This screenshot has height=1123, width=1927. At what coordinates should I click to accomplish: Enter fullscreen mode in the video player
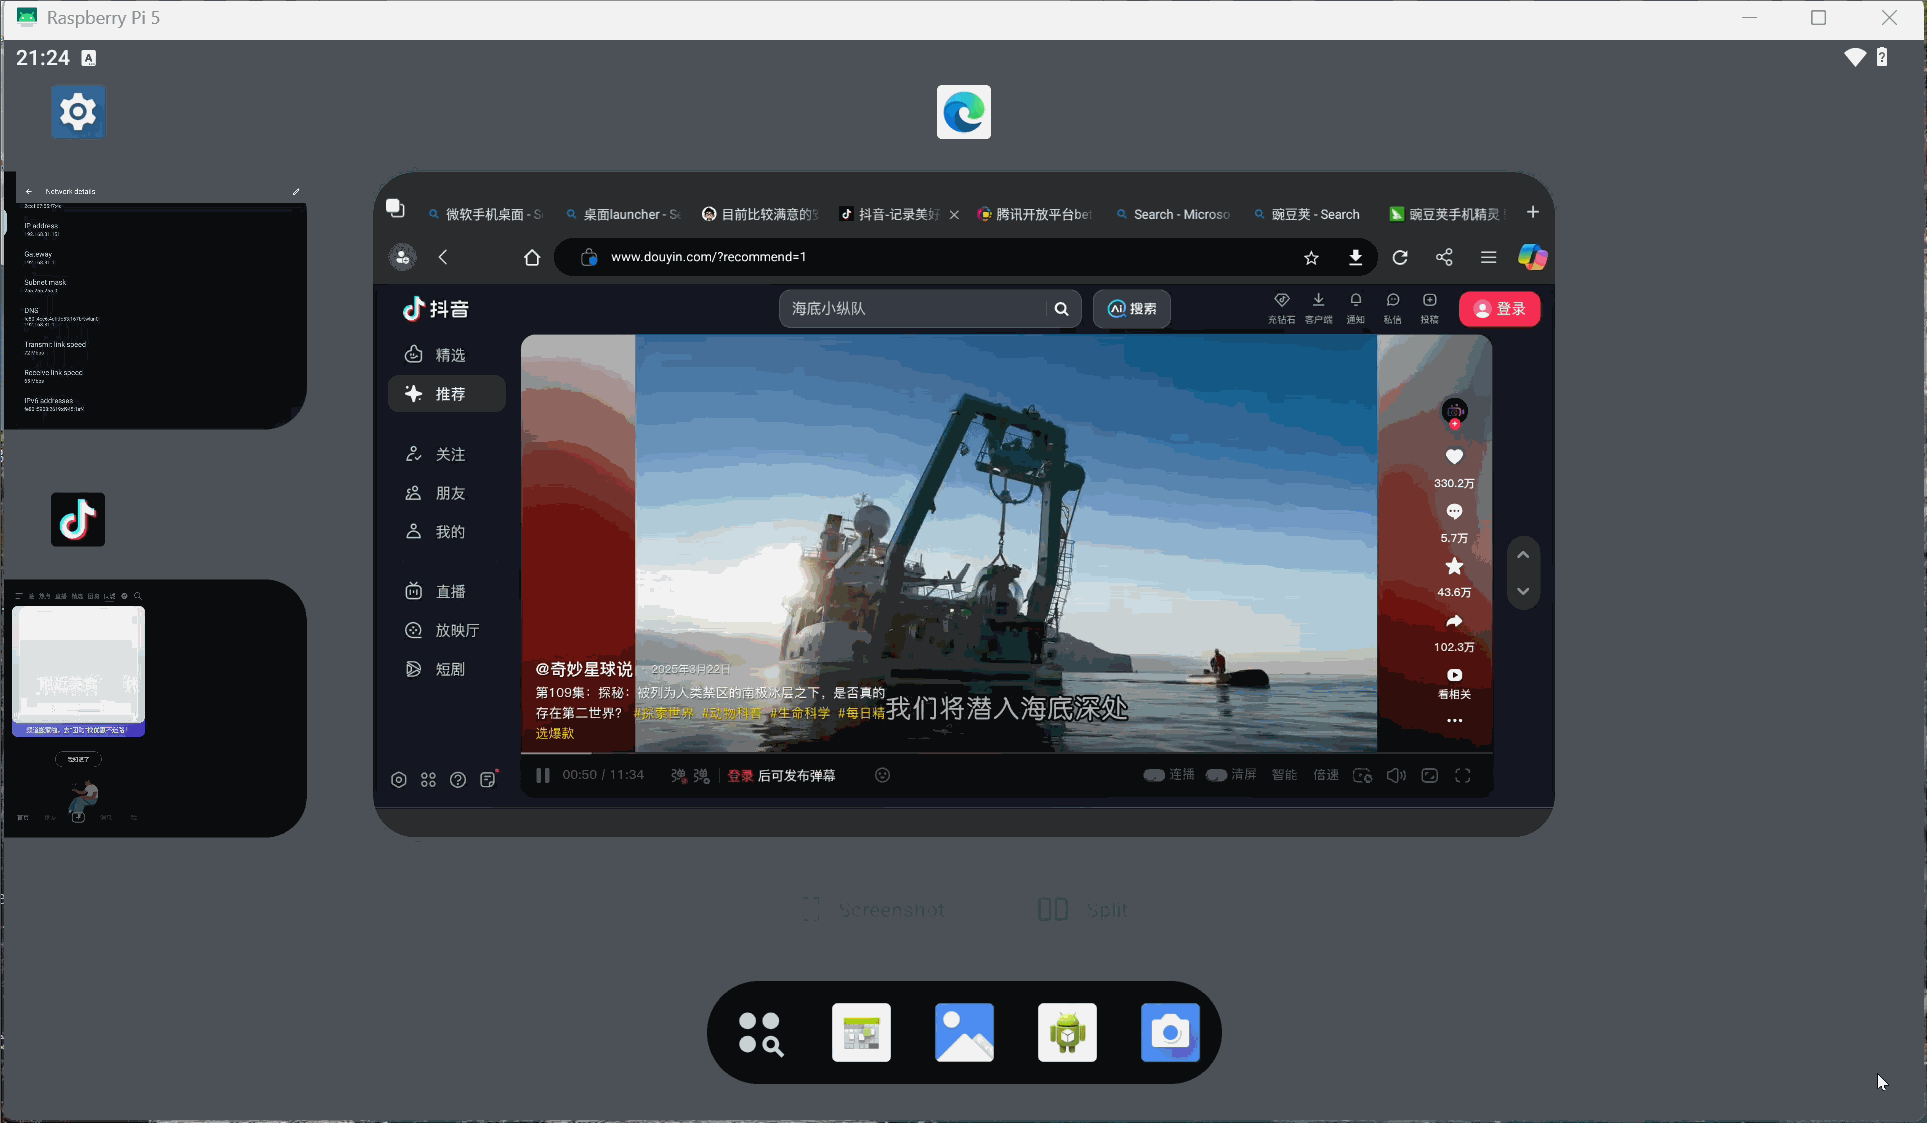[1462, 776]
